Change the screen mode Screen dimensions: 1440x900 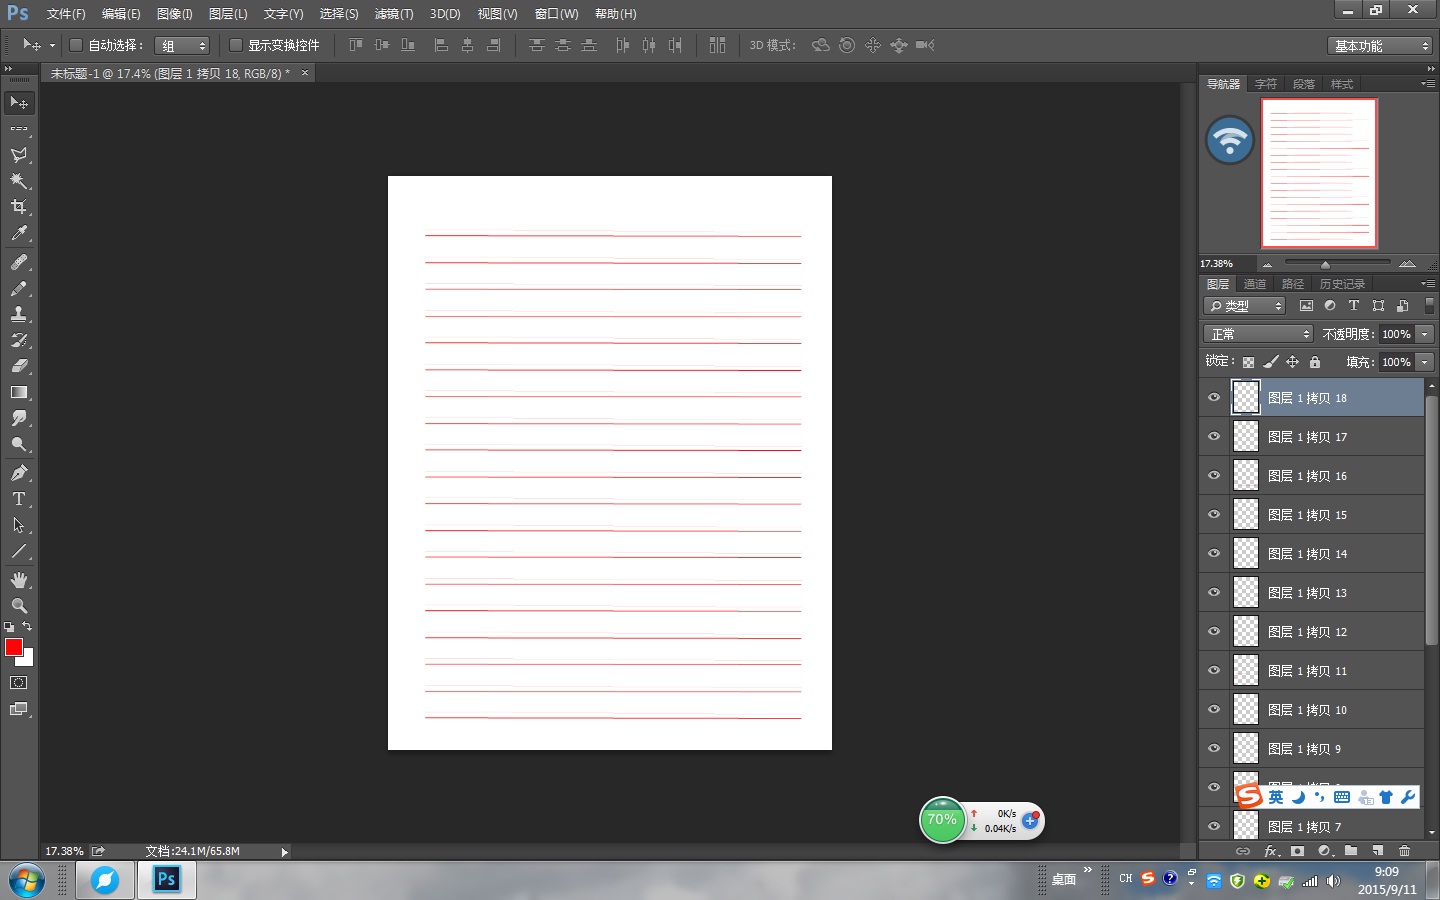point(19,709)
